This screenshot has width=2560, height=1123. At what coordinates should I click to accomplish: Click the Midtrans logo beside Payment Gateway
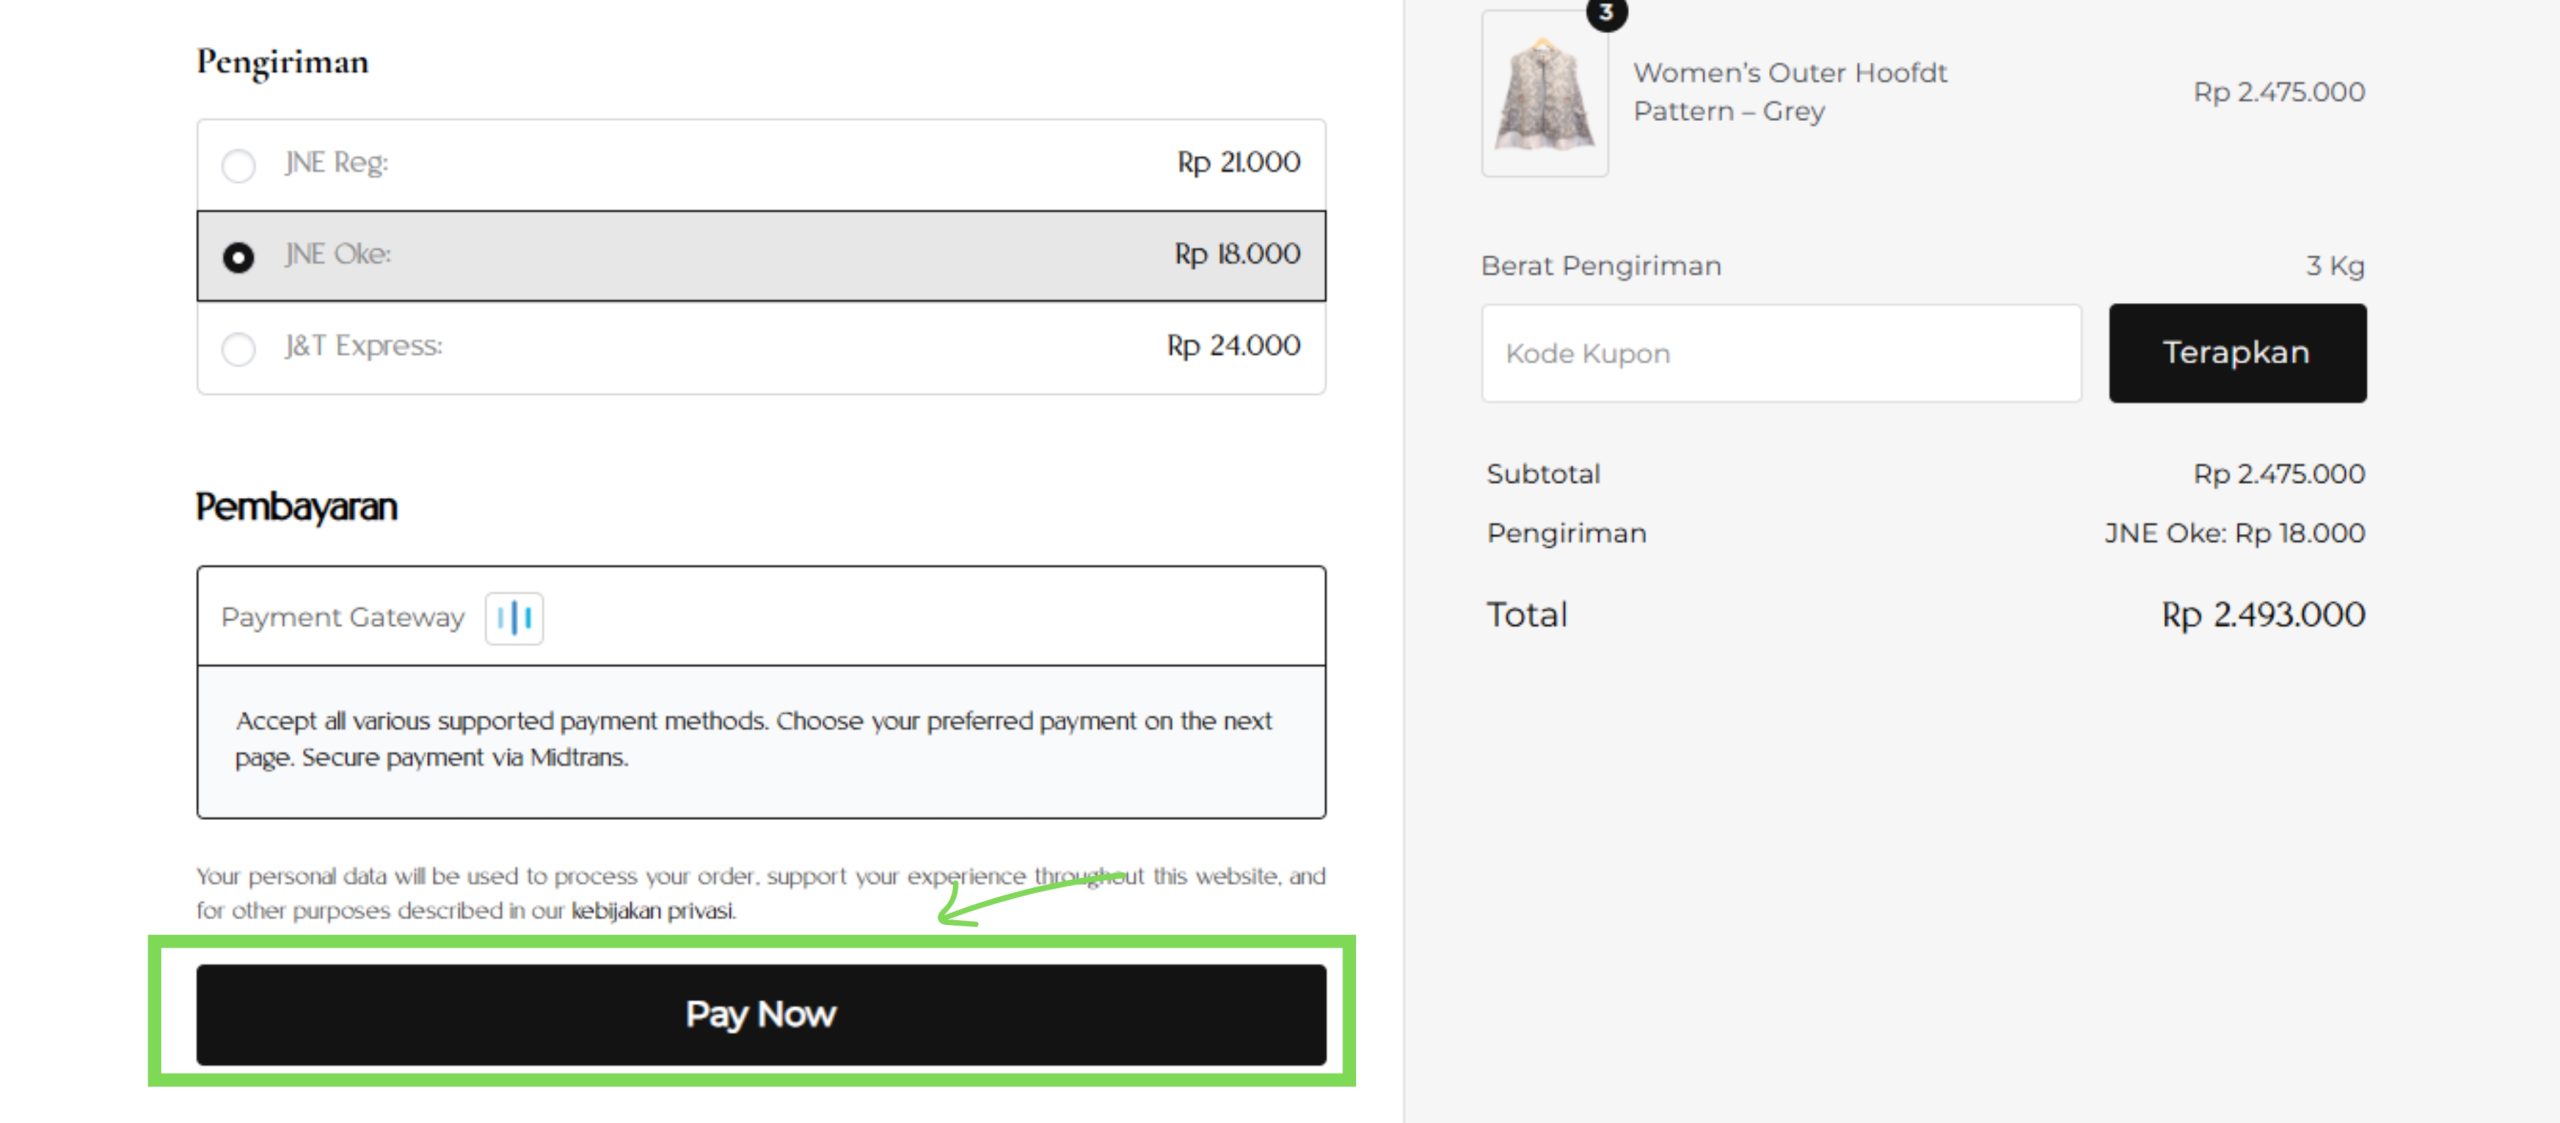click(x=514, y=618)
